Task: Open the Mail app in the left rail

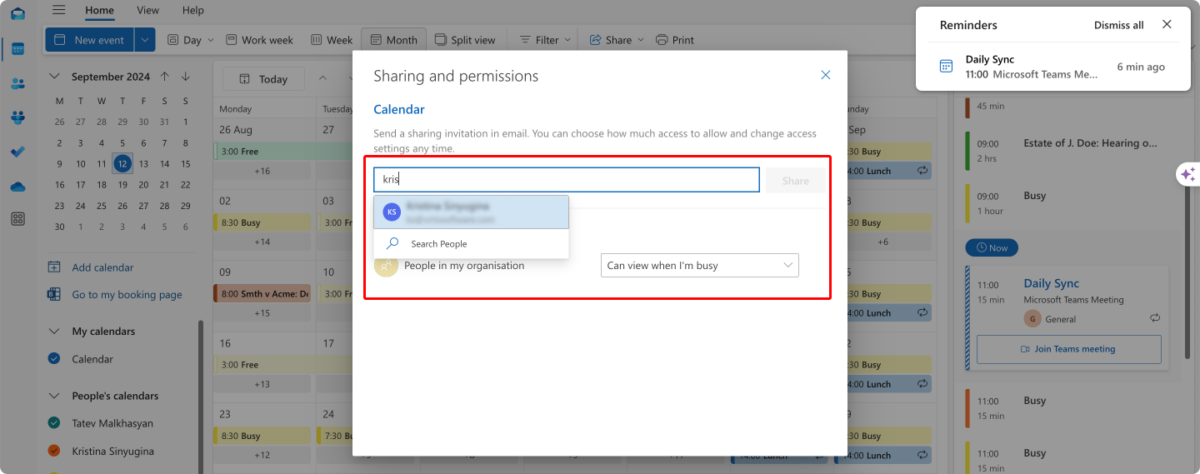Action: coord(18,13)
